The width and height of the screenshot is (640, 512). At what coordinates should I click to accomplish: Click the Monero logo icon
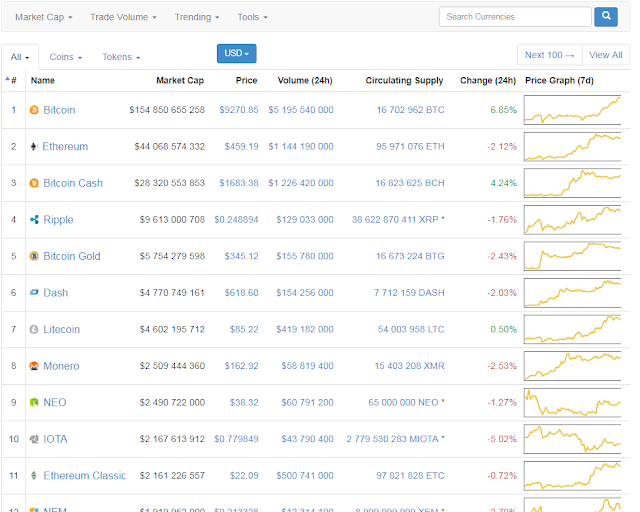click(x=34, y=366)
